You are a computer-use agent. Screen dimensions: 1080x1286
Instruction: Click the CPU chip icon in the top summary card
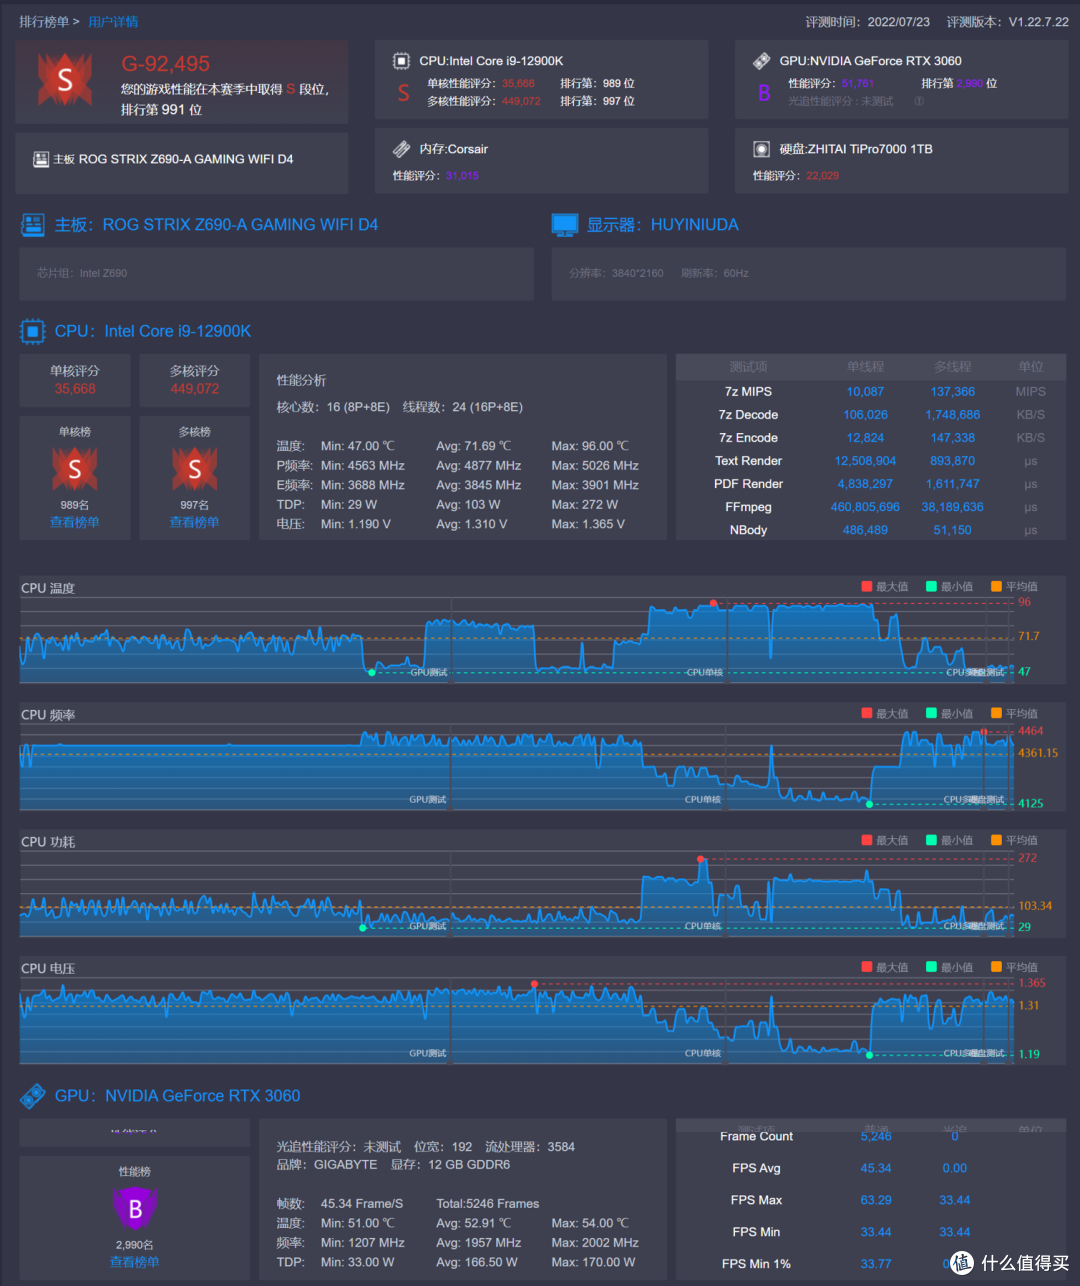point(401,61)
